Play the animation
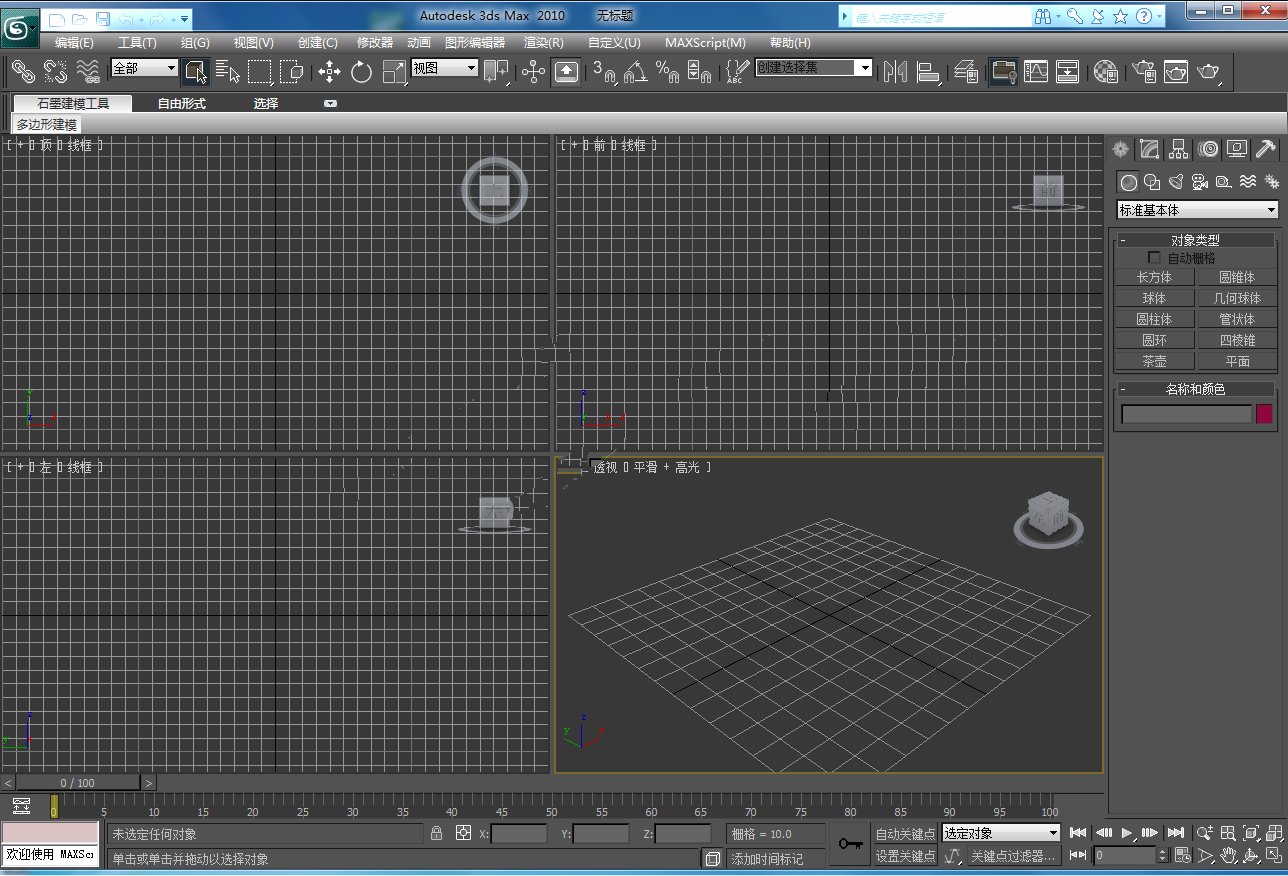Screen dimensions: 1288x876 pyautogui.click(x=1127, y=832)
